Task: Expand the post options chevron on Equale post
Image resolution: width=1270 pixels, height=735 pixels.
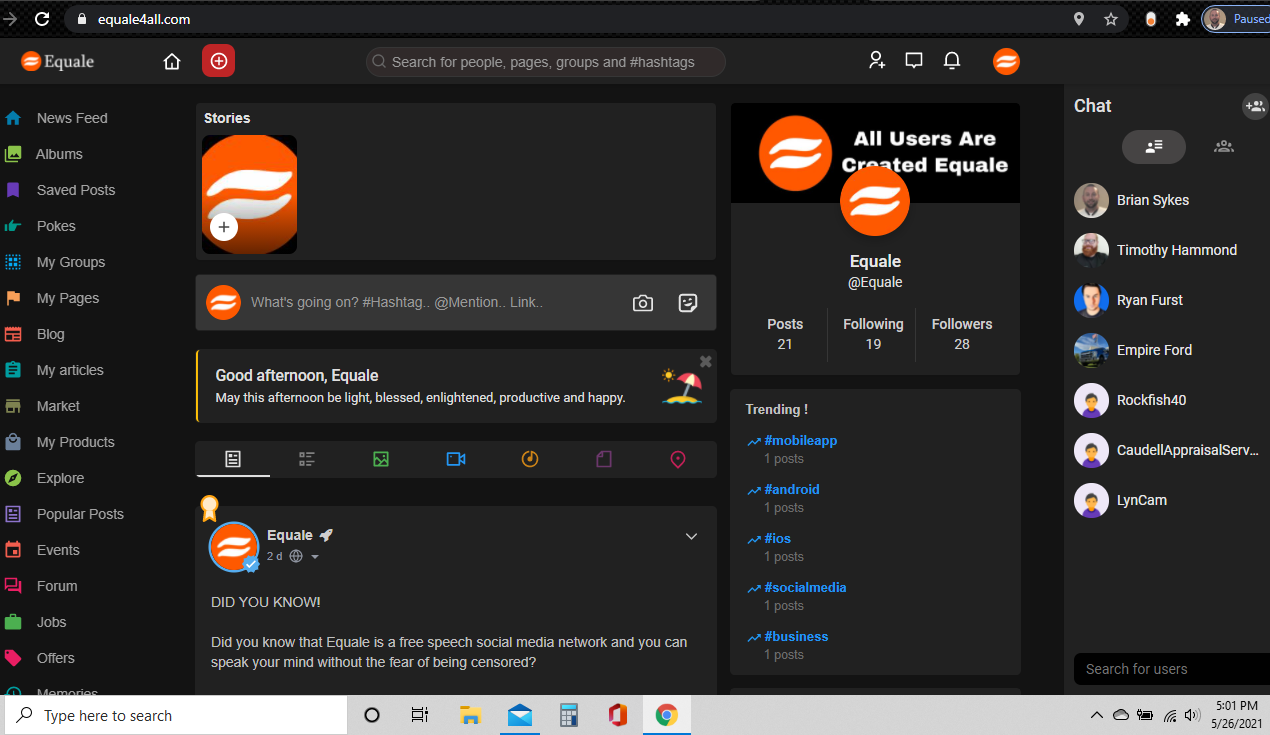Action: [x=691, y=536]
